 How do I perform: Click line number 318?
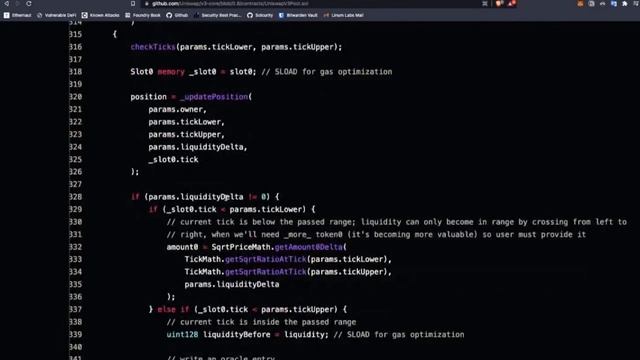coord(76,72)
